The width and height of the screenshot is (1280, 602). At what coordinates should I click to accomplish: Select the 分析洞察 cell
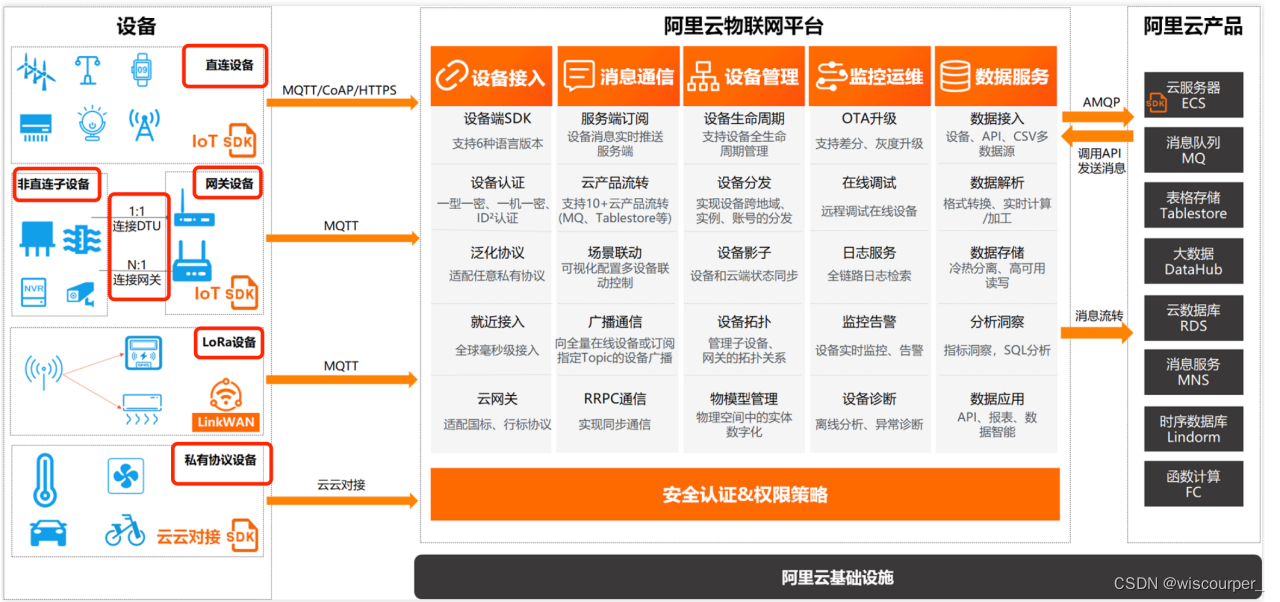(997, 338)
